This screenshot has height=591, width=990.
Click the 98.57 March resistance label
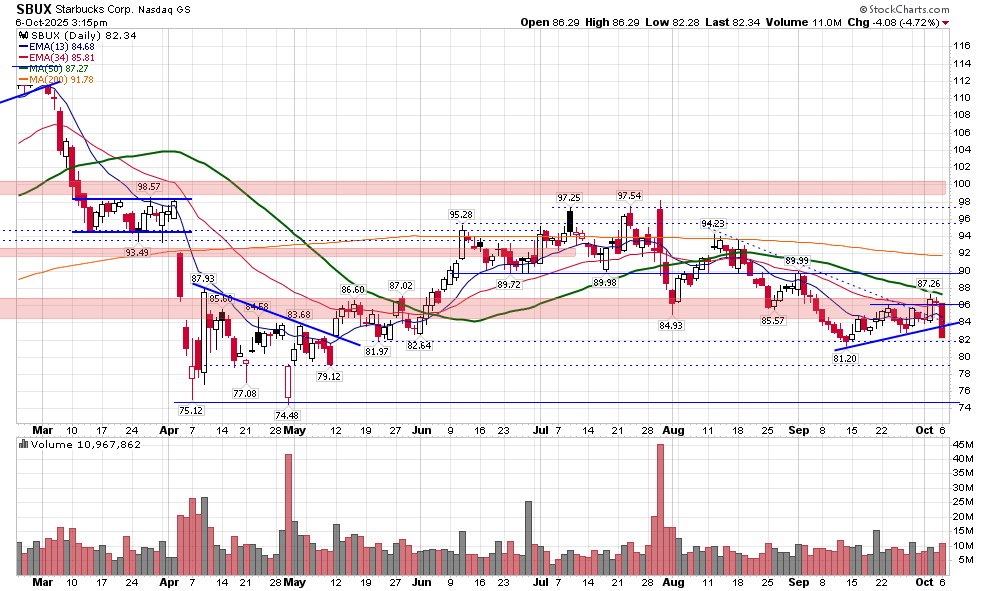click(148, 187)
